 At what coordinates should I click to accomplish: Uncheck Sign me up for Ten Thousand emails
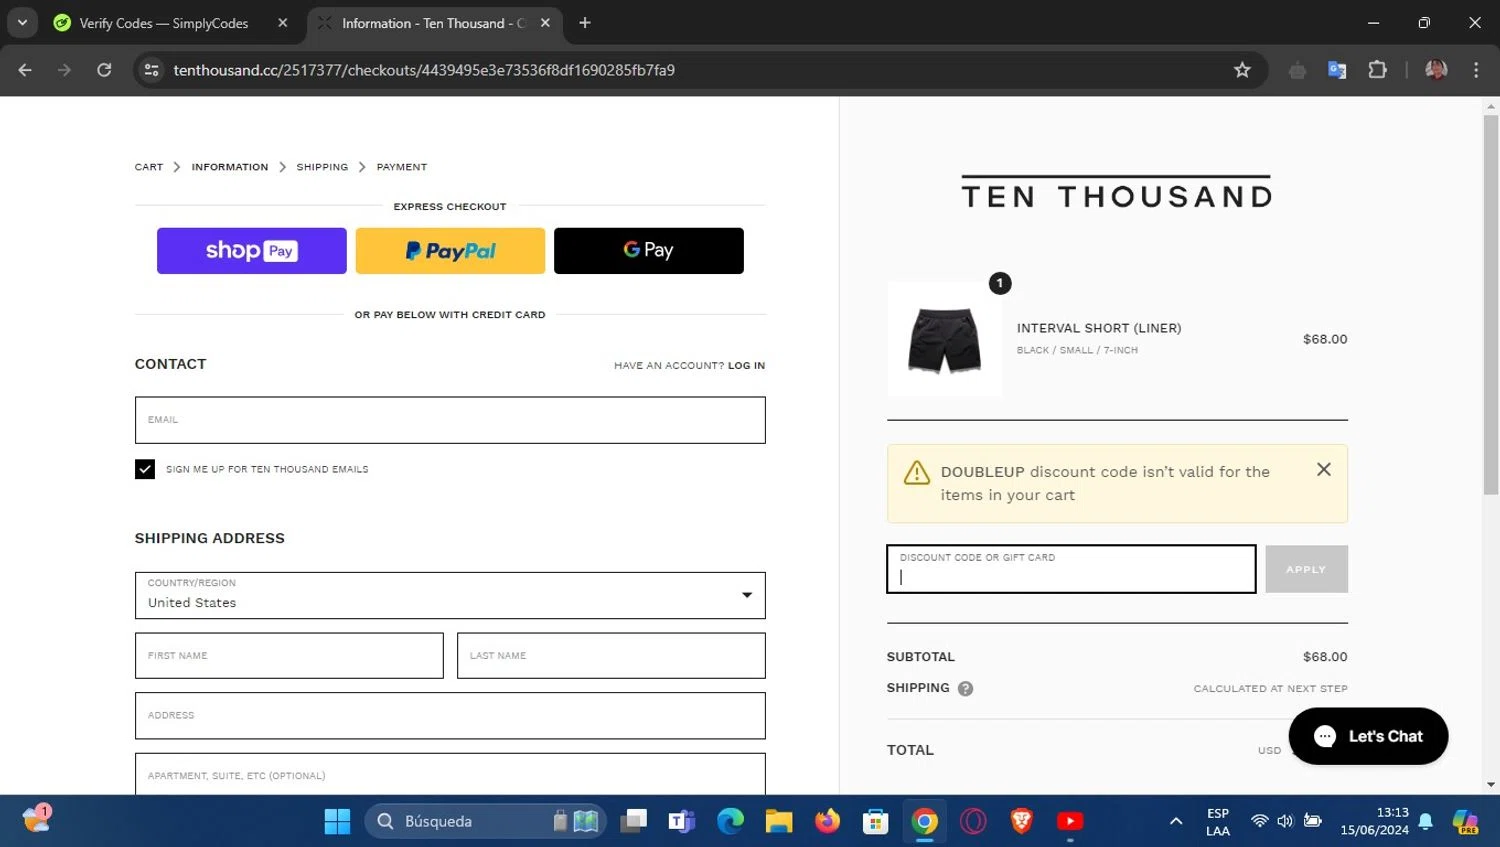click(145, 469)
